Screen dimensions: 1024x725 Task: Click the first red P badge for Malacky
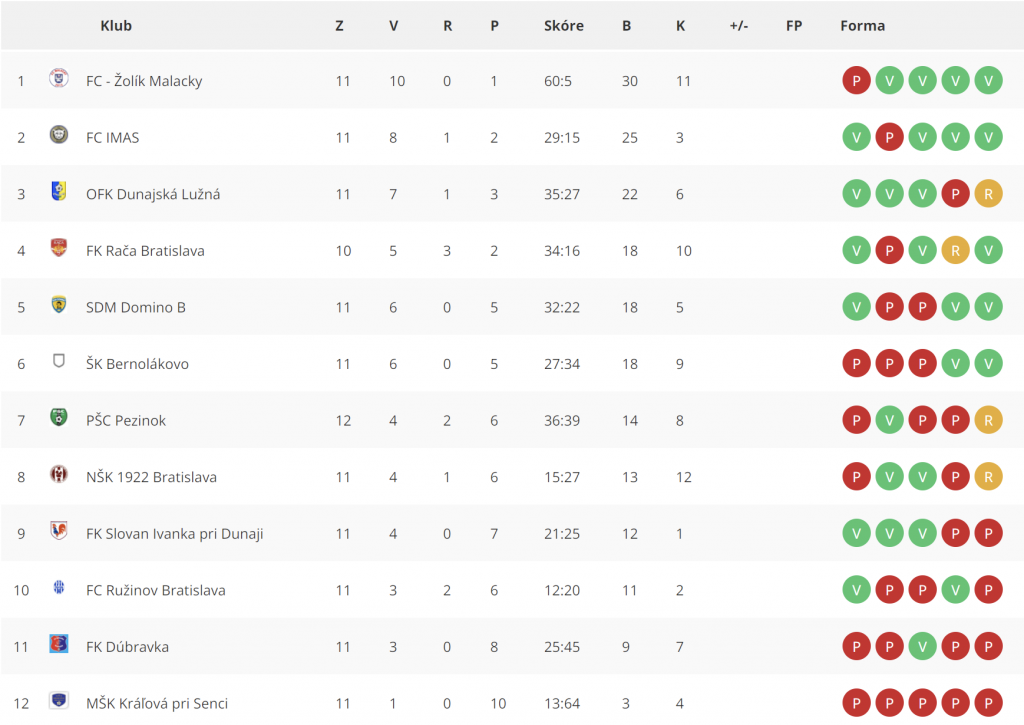(x=856, y=81)
